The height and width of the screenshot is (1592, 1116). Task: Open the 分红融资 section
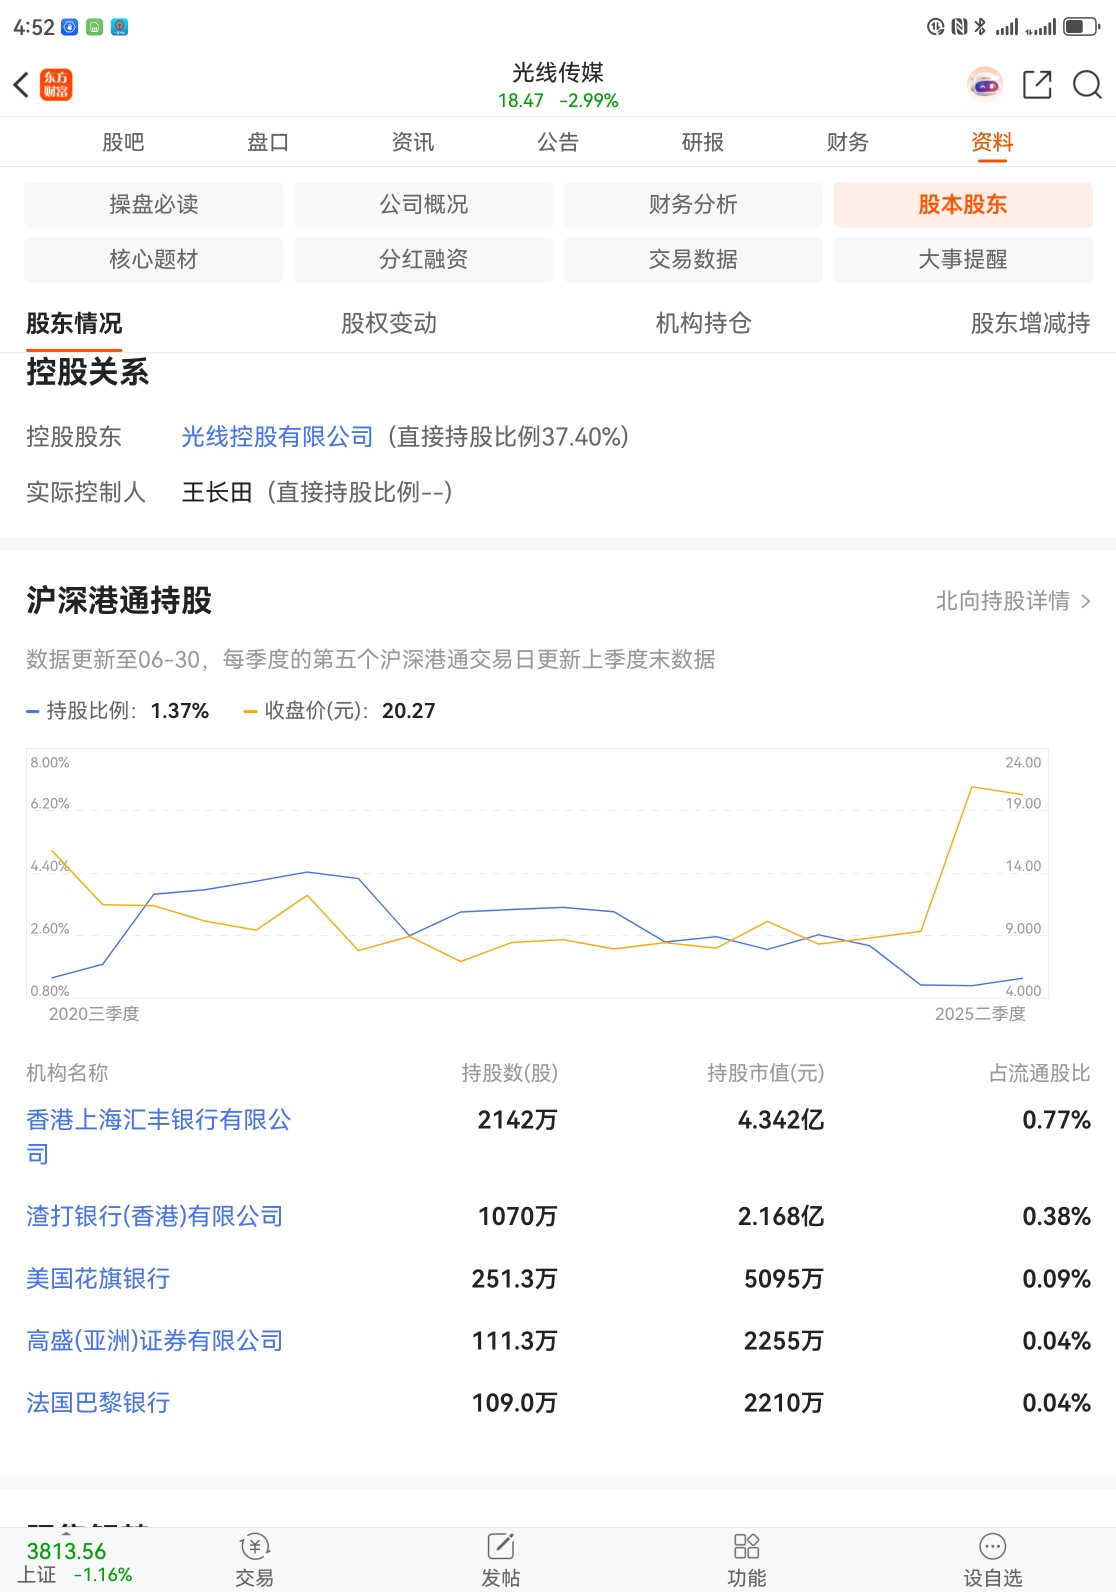[x=424, y=260]
